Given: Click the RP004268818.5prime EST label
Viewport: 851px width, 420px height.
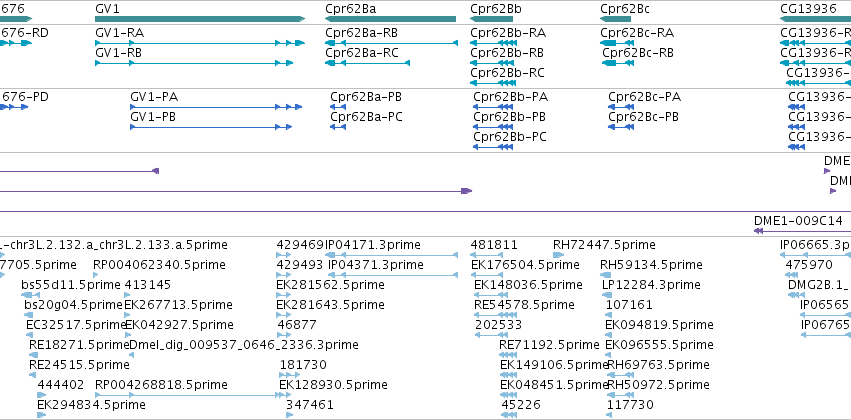Looking at the screenshot, I should pyautogui.click(x=161, y=386).
